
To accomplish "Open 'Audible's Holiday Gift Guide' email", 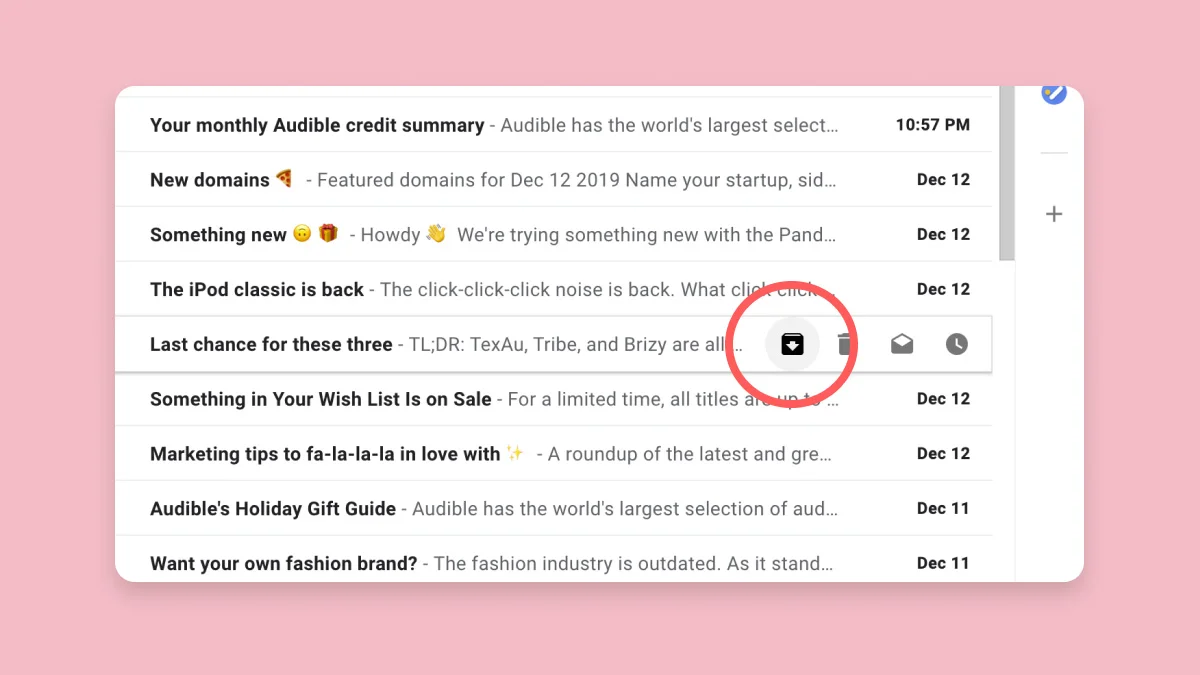I will coord(273,509).
